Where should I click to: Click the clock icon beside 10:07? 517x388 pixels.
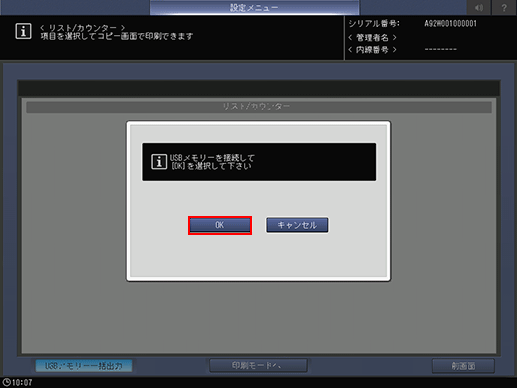(6, 382)
